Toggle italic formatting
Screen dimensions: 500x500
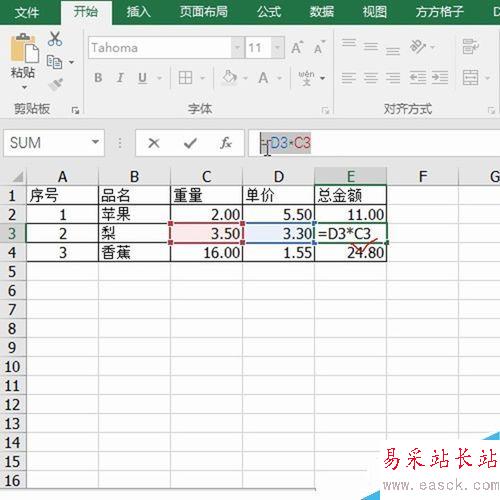(x=120, y=78)
